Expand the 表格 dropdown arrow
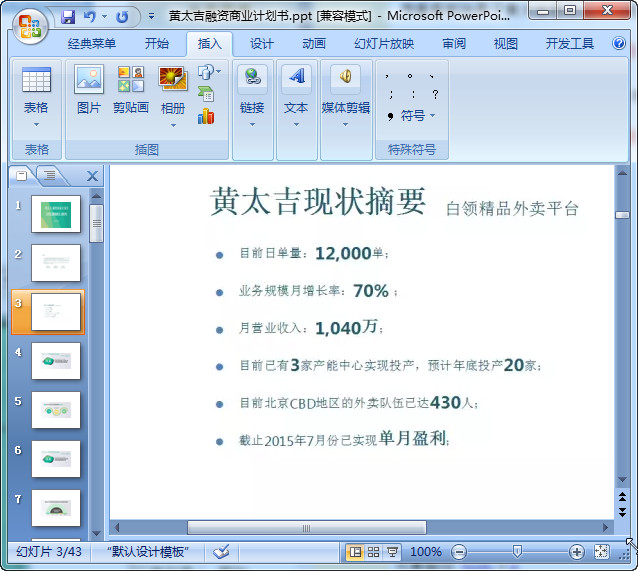 pos(36,125)
